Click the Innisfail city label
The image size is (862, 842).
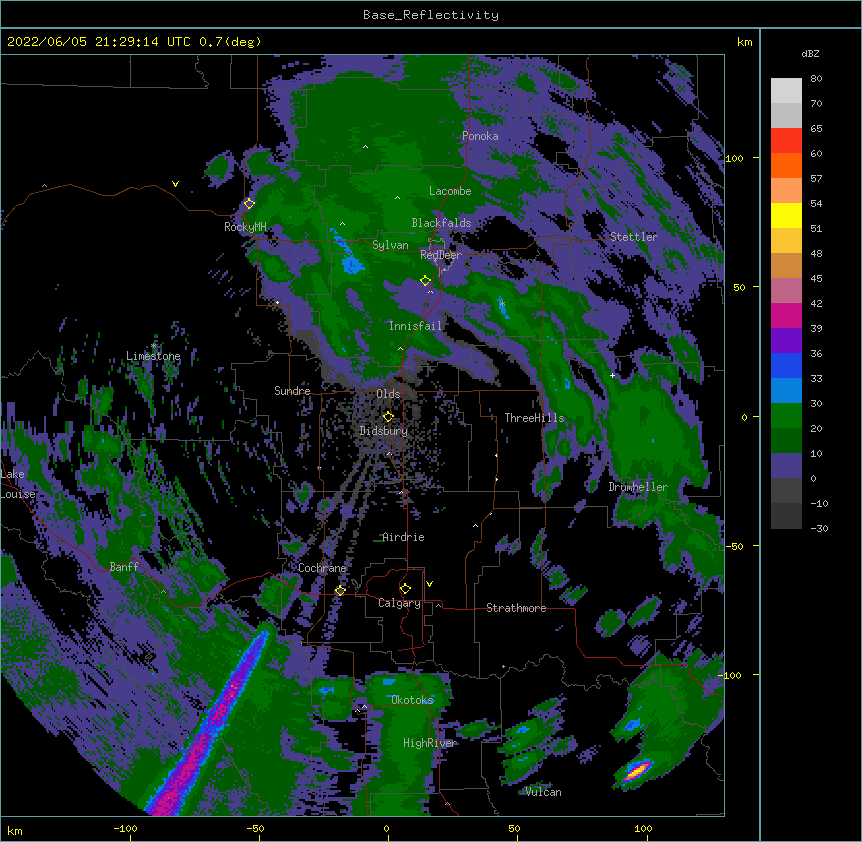tap(415, 326)
